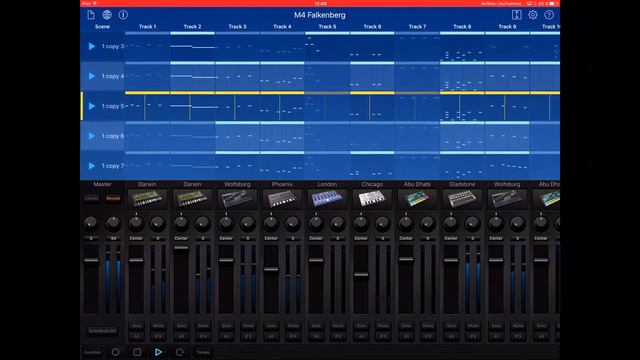Select Track 8 clip in scene 1 copy 3
The image size is (640, 360).
point(462,47)
